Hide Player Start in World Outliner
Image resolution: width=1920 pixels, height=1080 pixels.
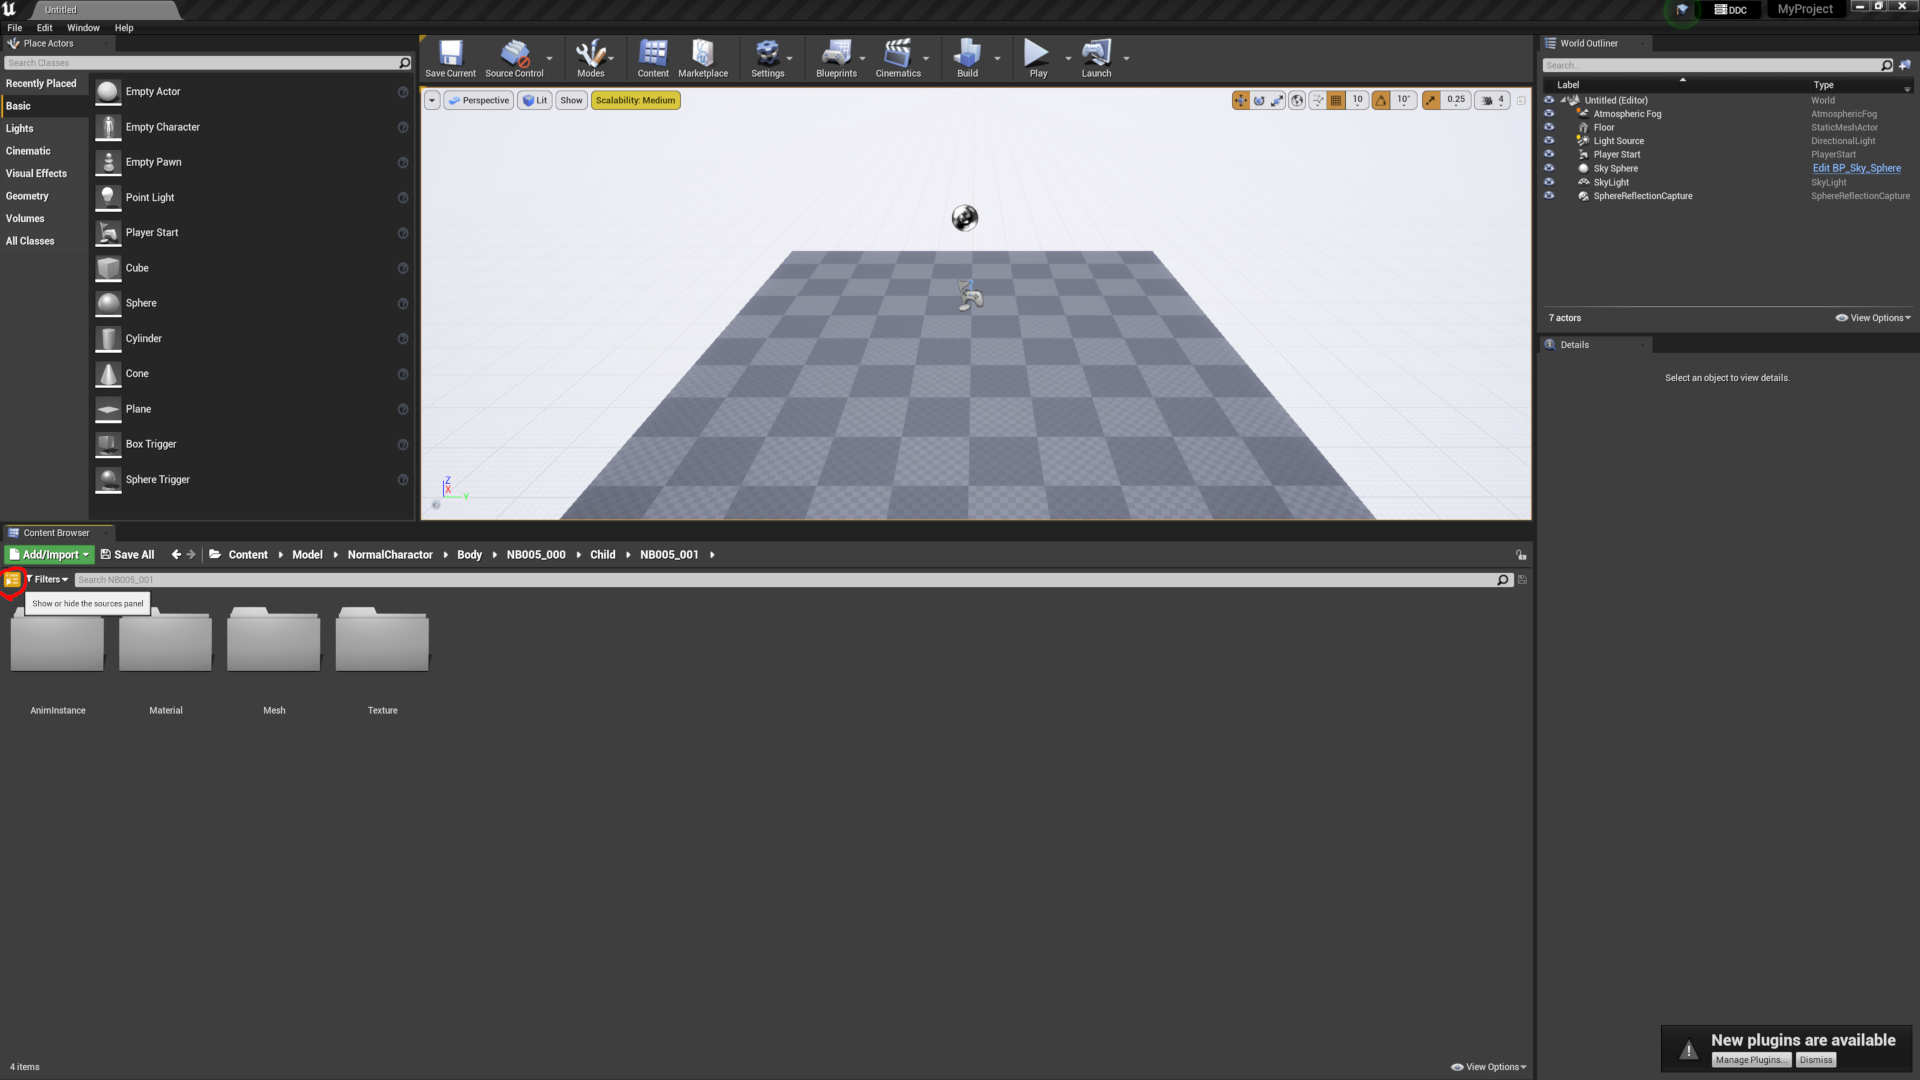click(1549, 154)
